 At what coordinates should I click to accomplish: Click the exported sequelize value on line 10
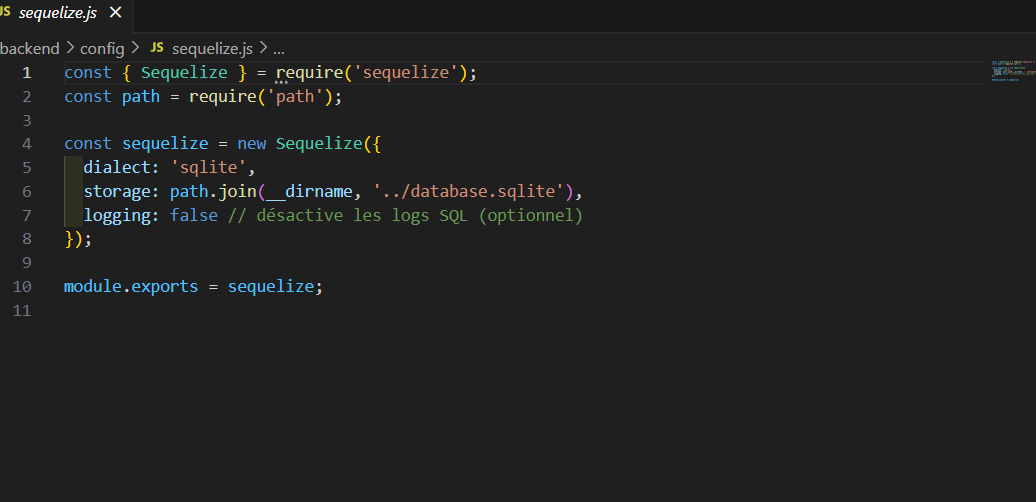271,287
